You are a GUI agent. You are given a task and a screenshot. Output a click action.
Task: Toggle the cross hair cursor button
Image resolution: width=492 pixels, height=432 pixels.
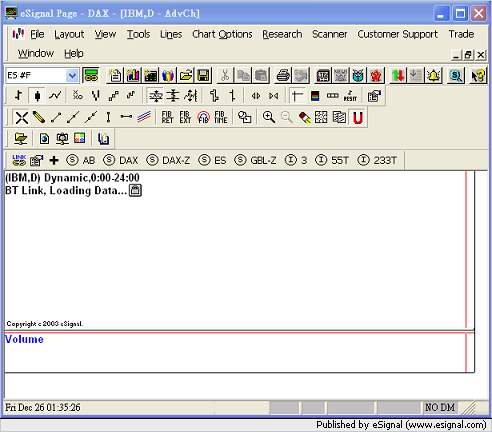point(297,96)
